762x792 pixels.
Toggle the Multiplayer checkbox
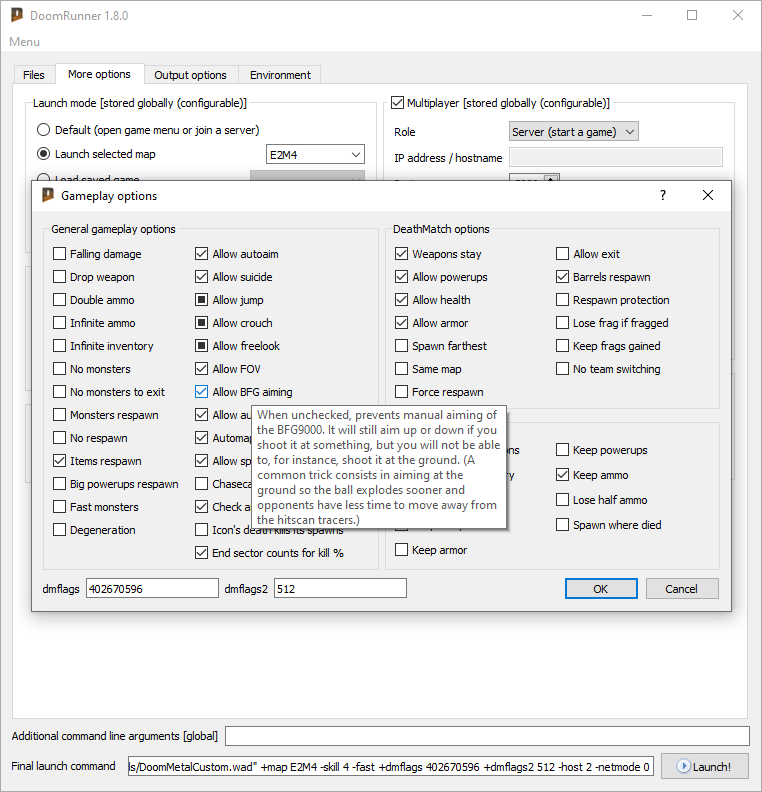[x=398, y=103]
